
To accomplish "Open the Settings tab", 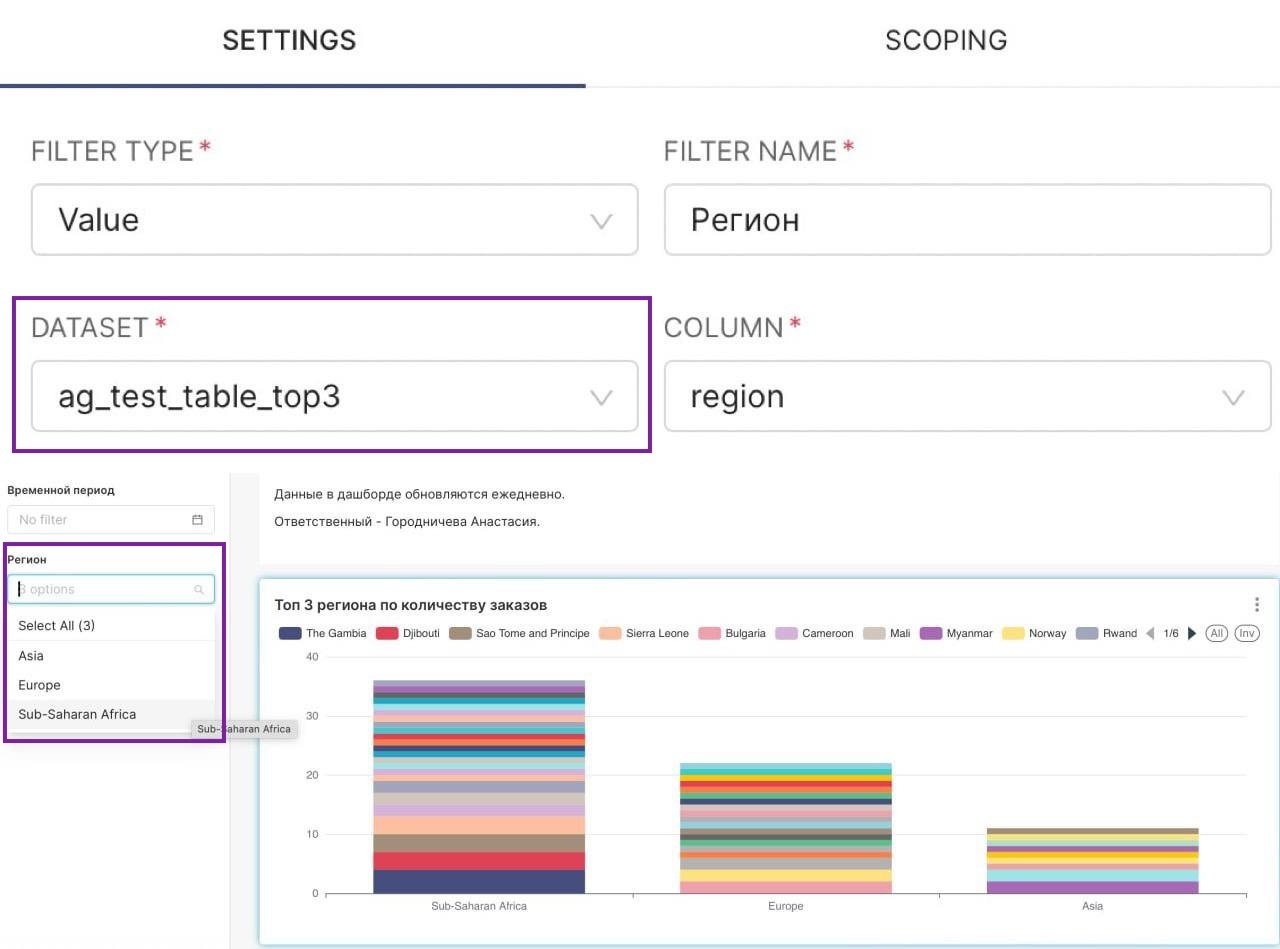I will (289, 41).
